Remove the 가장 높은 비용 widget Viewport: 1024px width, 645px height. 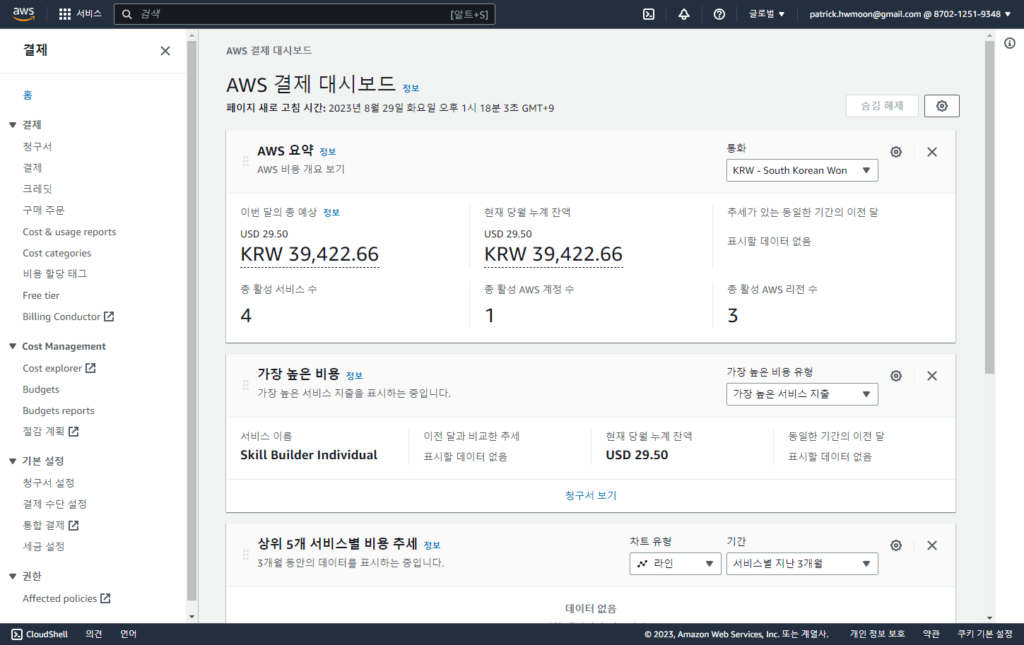click(932, 376)
